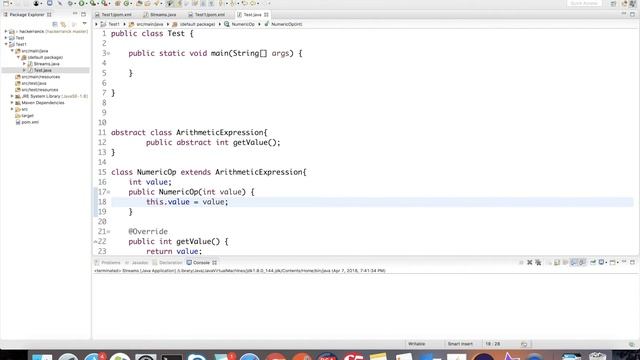
Task: Click abstract class ArithmeticExpression declaration on line 11
Action: coord(189,133)
